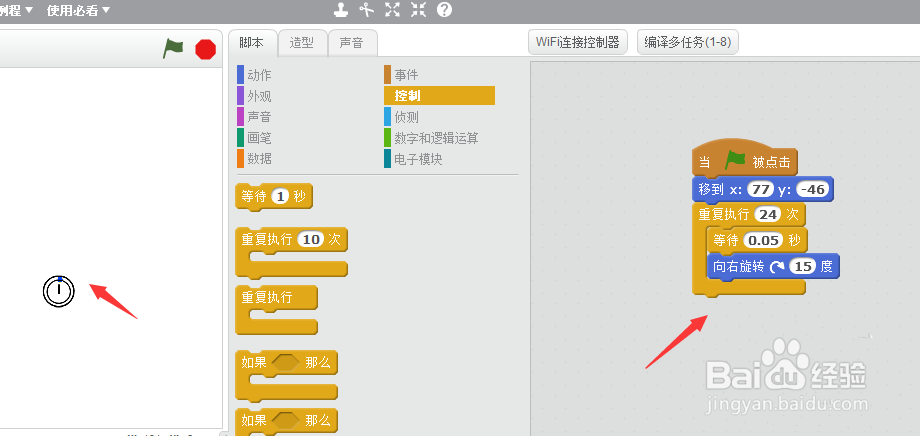
Task: Select the grow sprite tool
Action: pos(393,9)
